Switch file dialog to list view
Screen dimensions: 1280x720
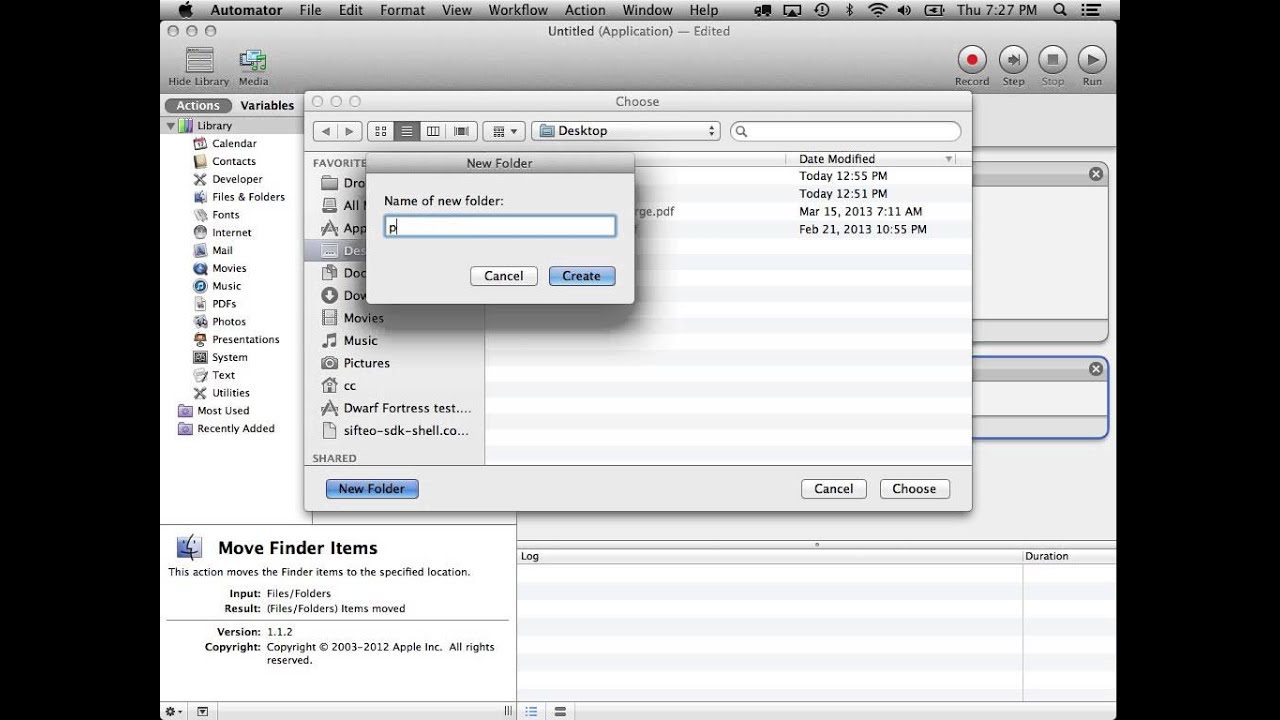click(x=406, y=131)
